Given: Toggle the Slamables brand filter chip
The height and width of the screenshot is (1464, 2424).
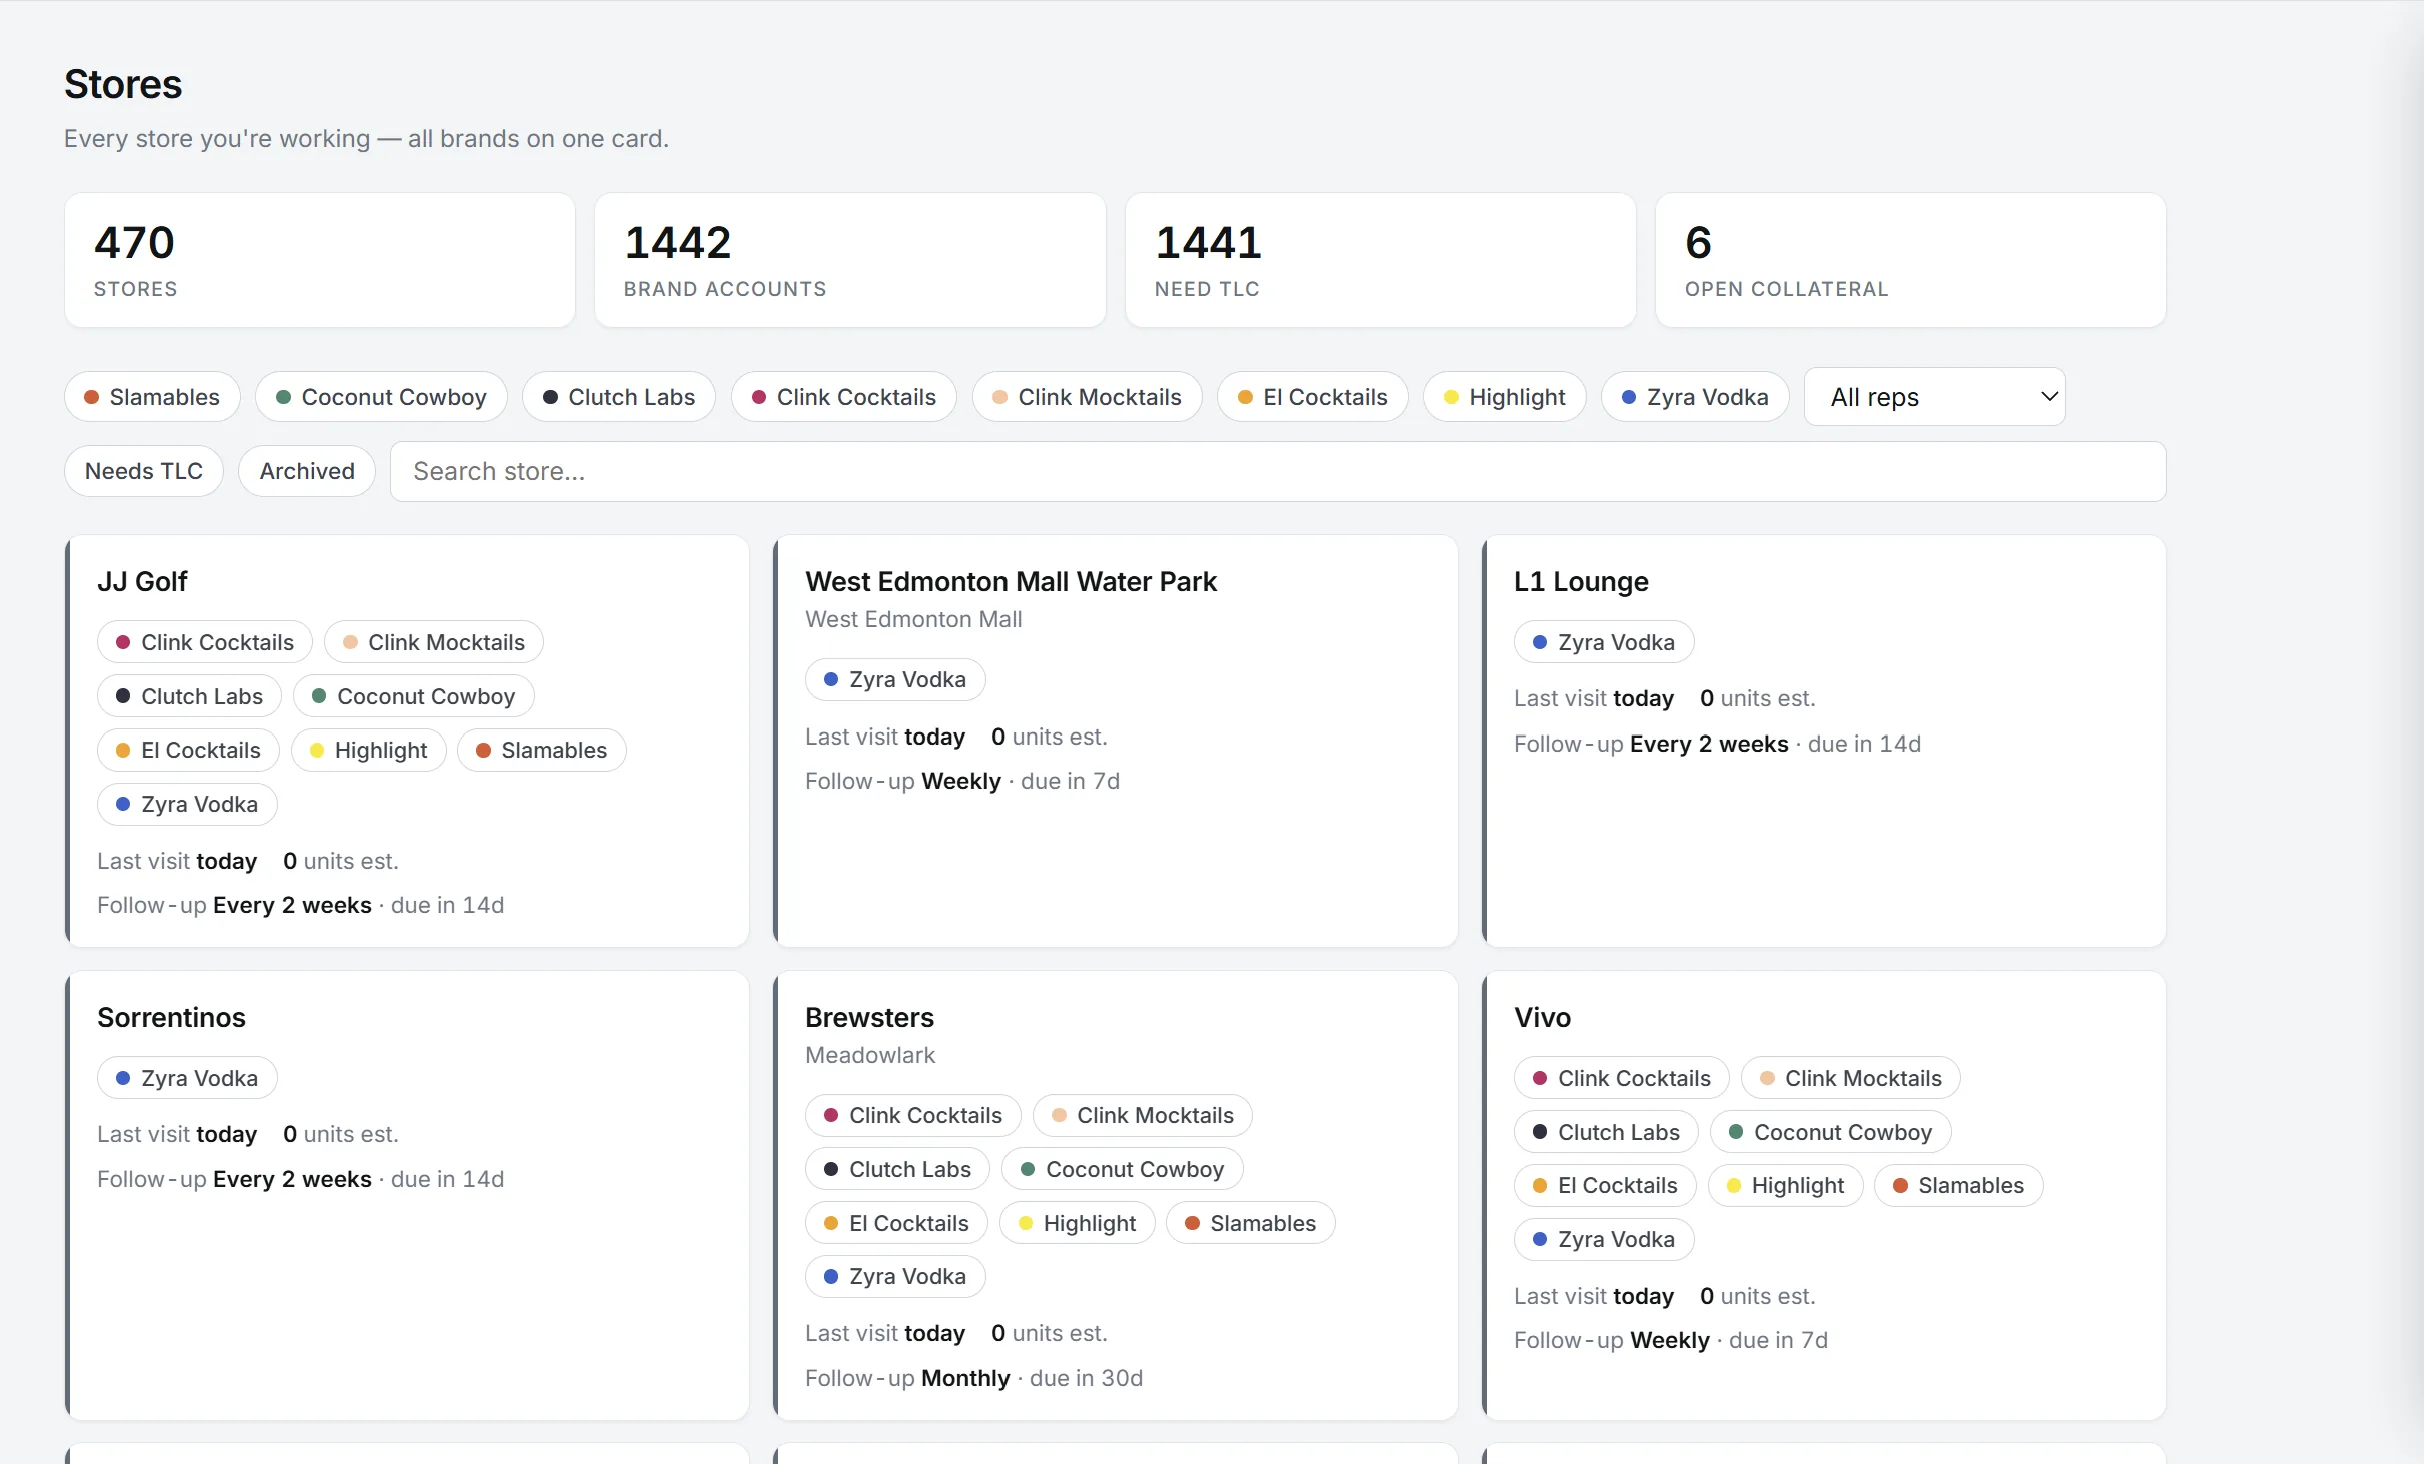Looking at the screenshot, I should pos(152,397).
